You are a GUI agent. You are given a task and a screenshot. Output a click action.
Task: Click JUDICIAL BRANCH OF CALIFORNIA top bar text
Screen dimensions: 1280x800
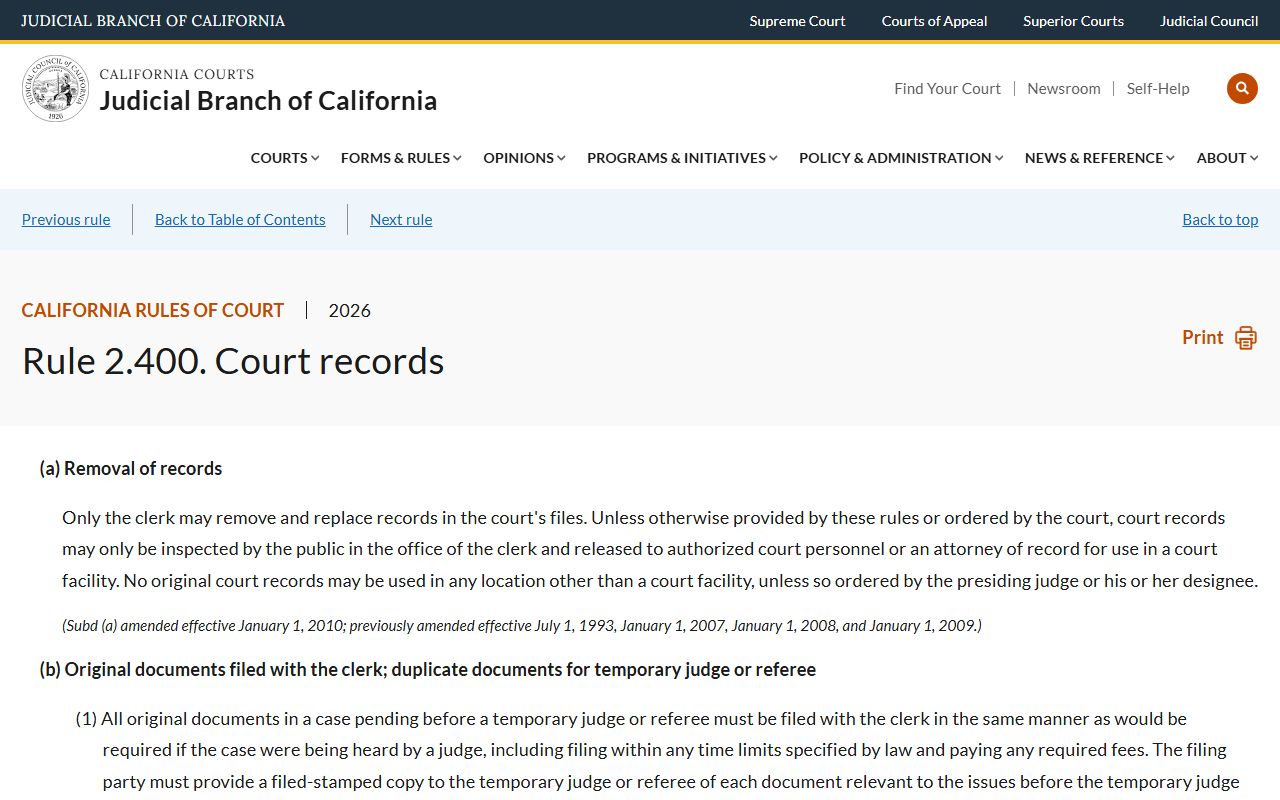153,21
